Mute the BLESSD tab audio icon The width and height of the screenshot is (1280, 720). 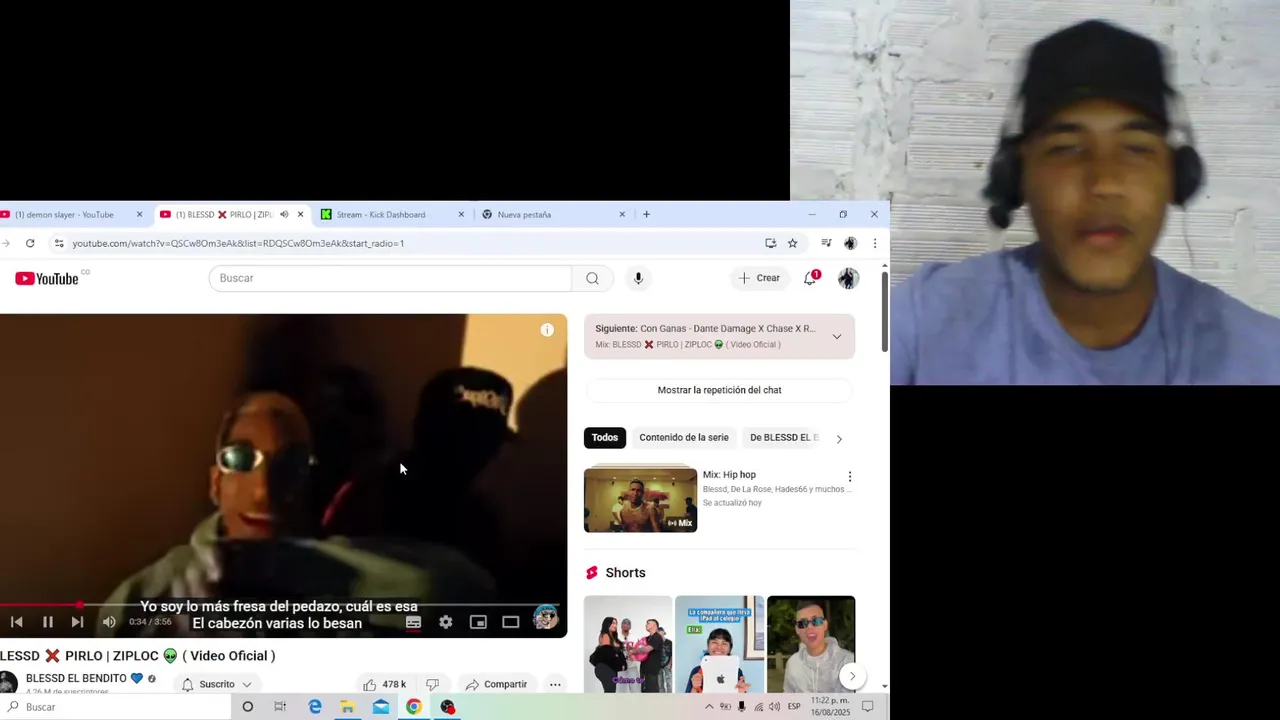click(284, 214)
